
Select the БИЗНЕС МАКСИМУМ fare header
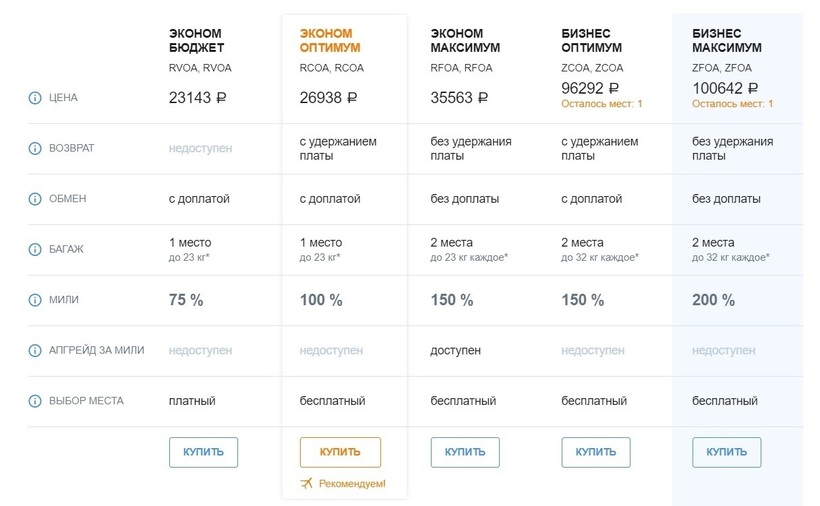pyautogui.click(x=727, y=41)
